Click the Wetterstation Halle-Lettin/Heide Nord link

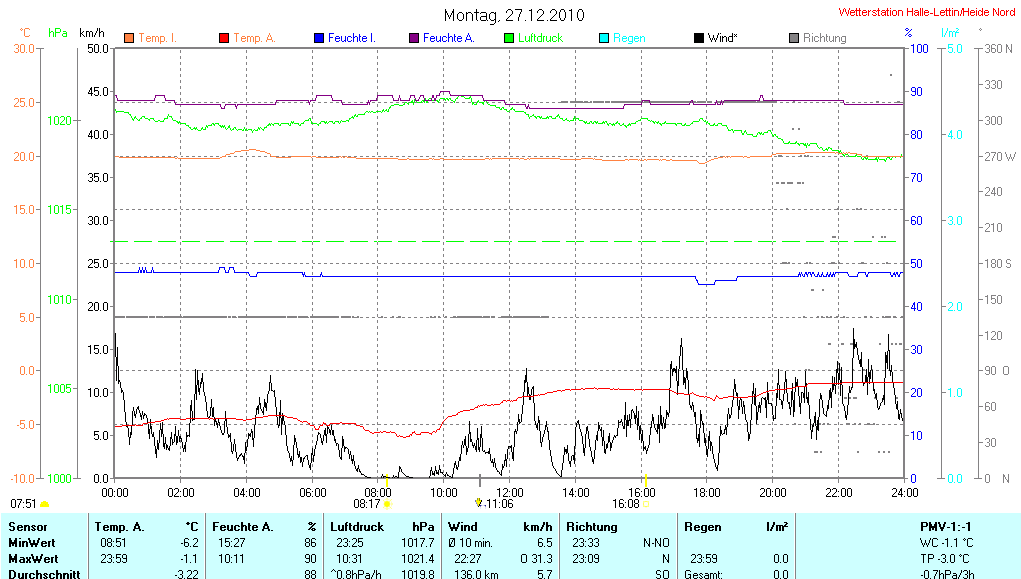click(926, 13)
